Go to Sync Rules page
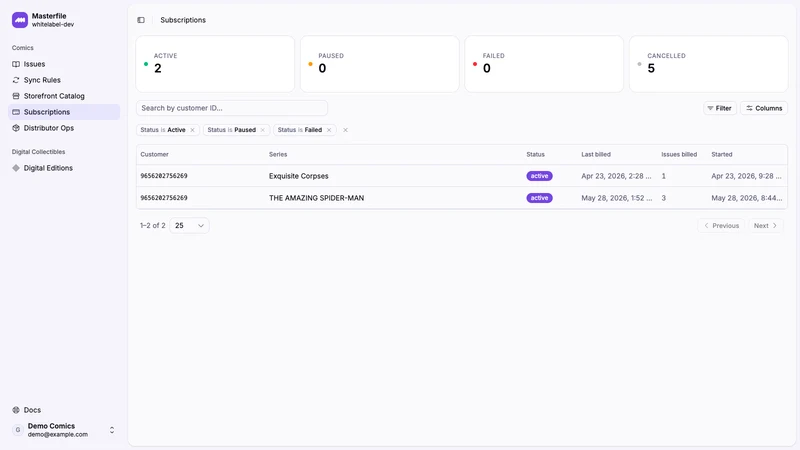This screenshot has height=450, width=800. pyautogui.click(x=64, y=80)
